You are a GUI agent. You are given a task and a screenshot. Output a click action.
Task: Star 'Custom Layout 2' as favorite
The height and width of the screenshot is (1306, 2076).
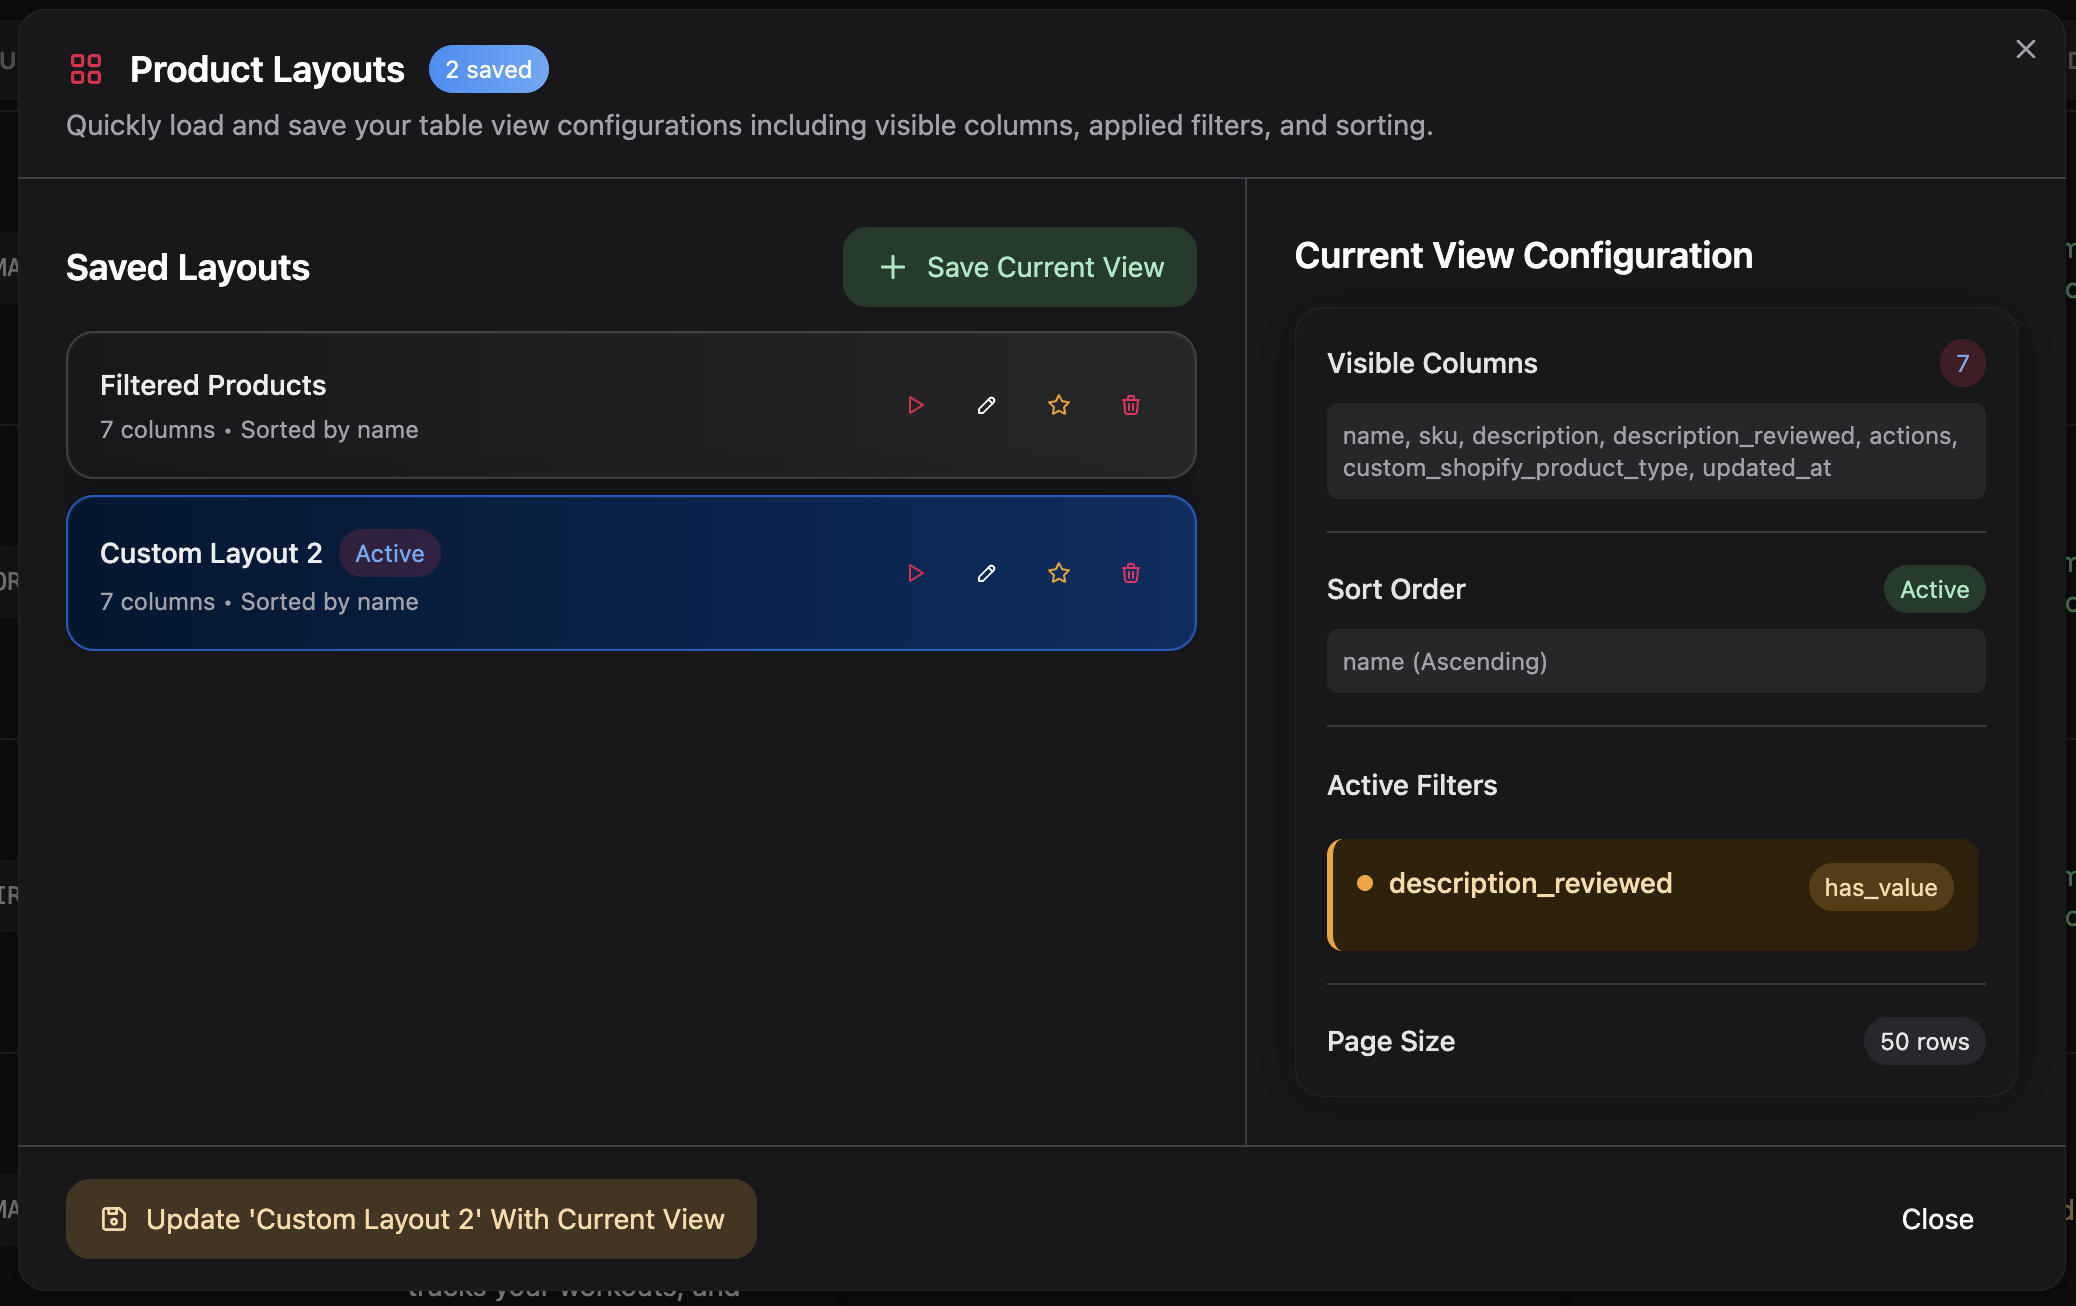tap(1059, 573)
